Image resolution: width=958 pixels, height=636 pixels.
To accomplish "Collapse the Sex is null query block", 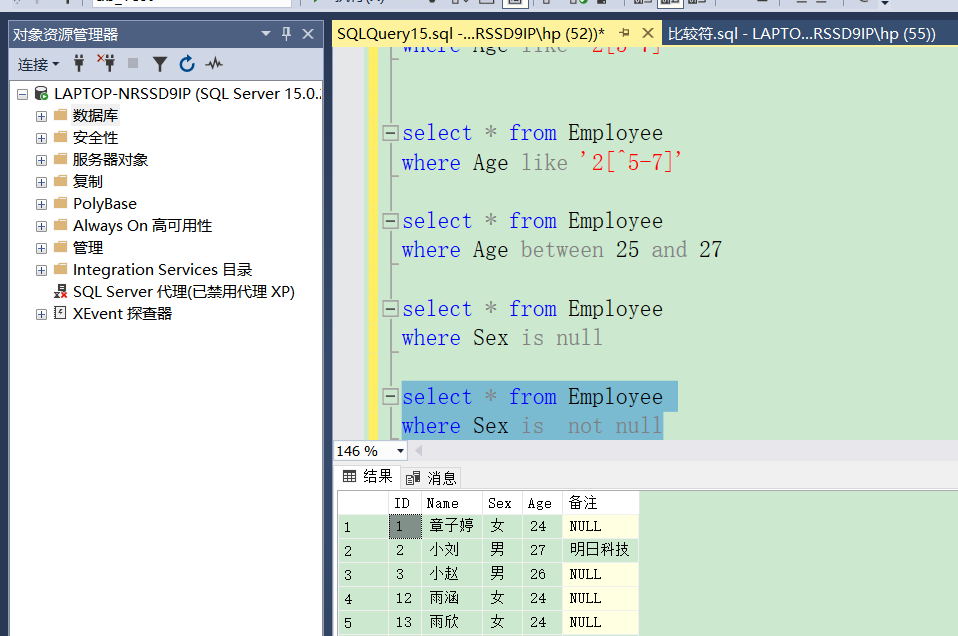I will pyautogui.click(x=390, y=309).
